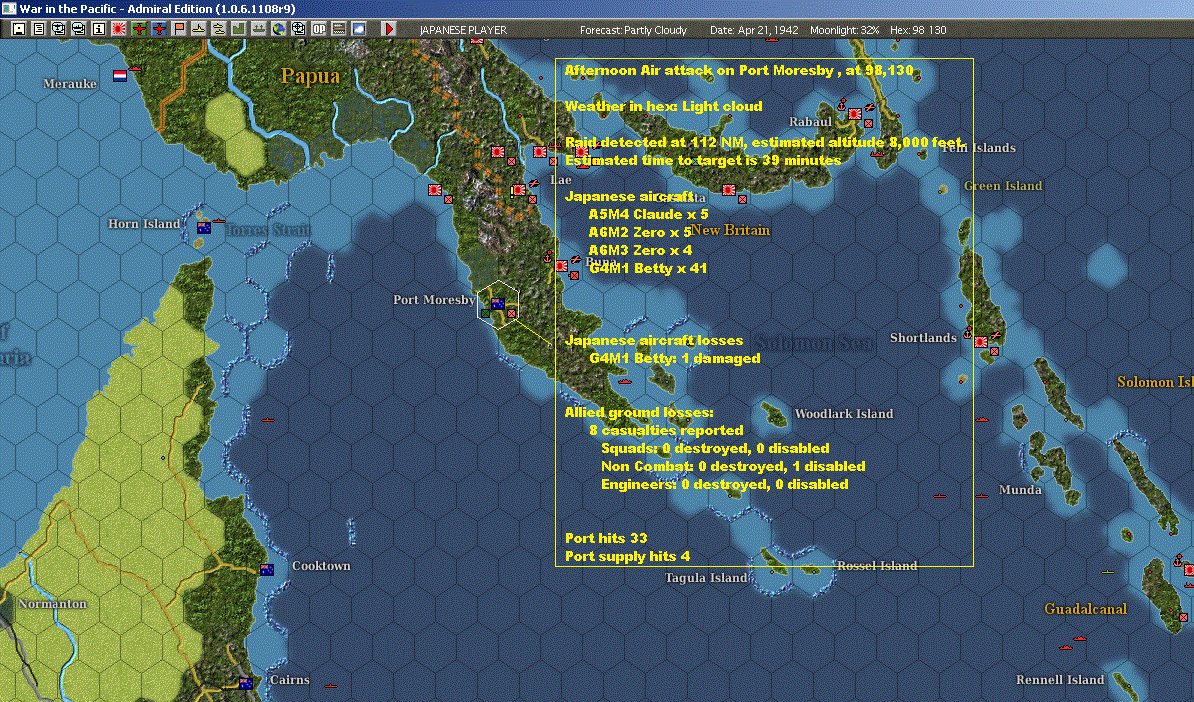Click the '8 casualties reported' line

coord(666,430)
